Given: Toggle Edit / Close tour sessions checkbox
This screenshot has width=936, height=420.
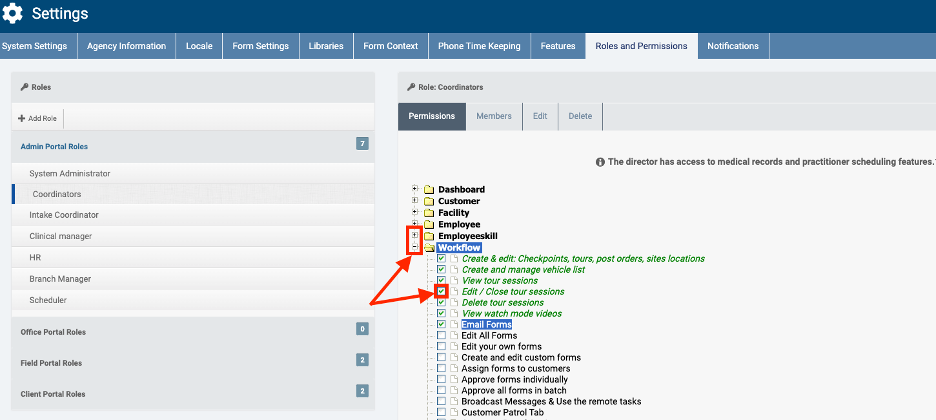Looking at the screenshot, I should point(441,291).
